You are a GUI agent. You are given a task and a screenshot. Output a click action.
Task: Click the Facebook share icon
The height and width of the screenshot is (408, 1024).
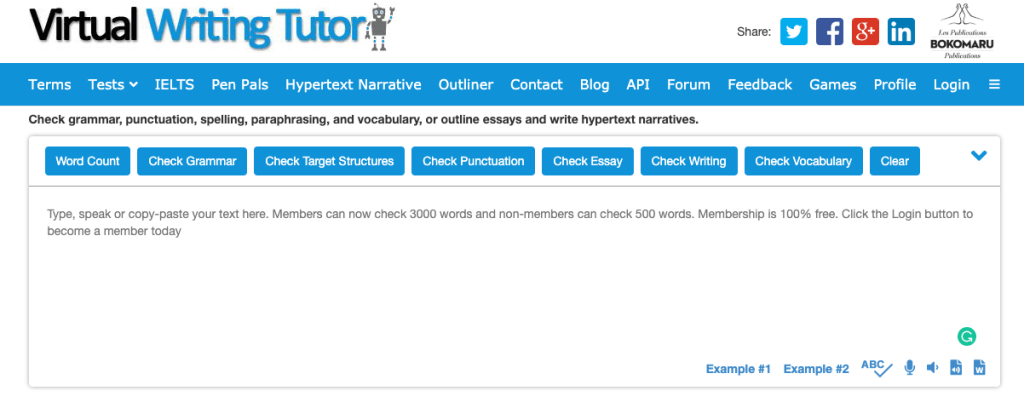[x=829, y=32]
